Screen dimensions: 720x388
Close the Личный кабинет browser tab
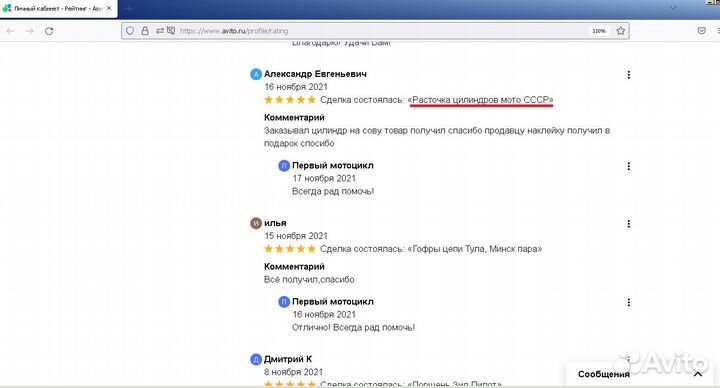pos(109,8)
